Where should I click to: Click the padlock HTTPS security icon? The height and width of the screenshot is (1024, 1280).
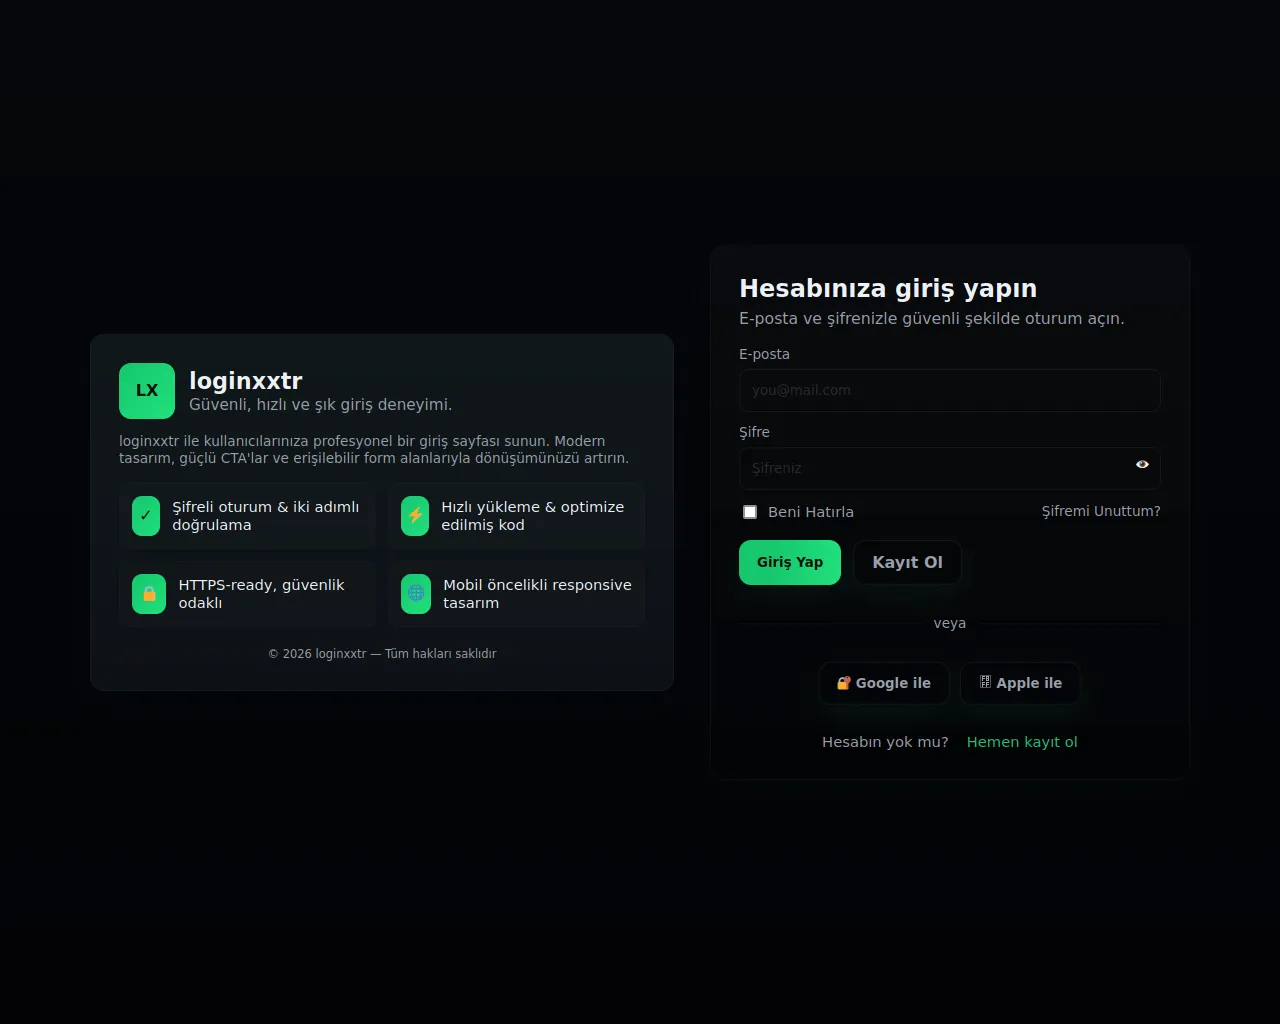click(x=149, y=594)
